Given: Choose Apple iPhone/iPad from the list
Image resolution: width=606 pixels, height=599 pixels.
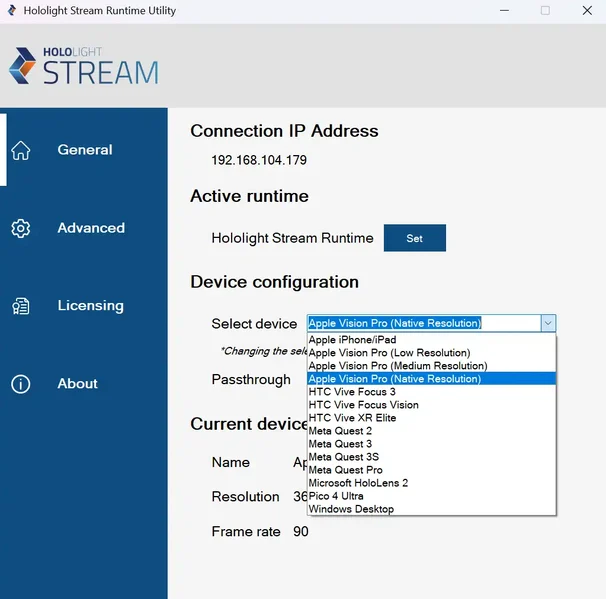Looking at the screenshot, I should coord(431,340).
